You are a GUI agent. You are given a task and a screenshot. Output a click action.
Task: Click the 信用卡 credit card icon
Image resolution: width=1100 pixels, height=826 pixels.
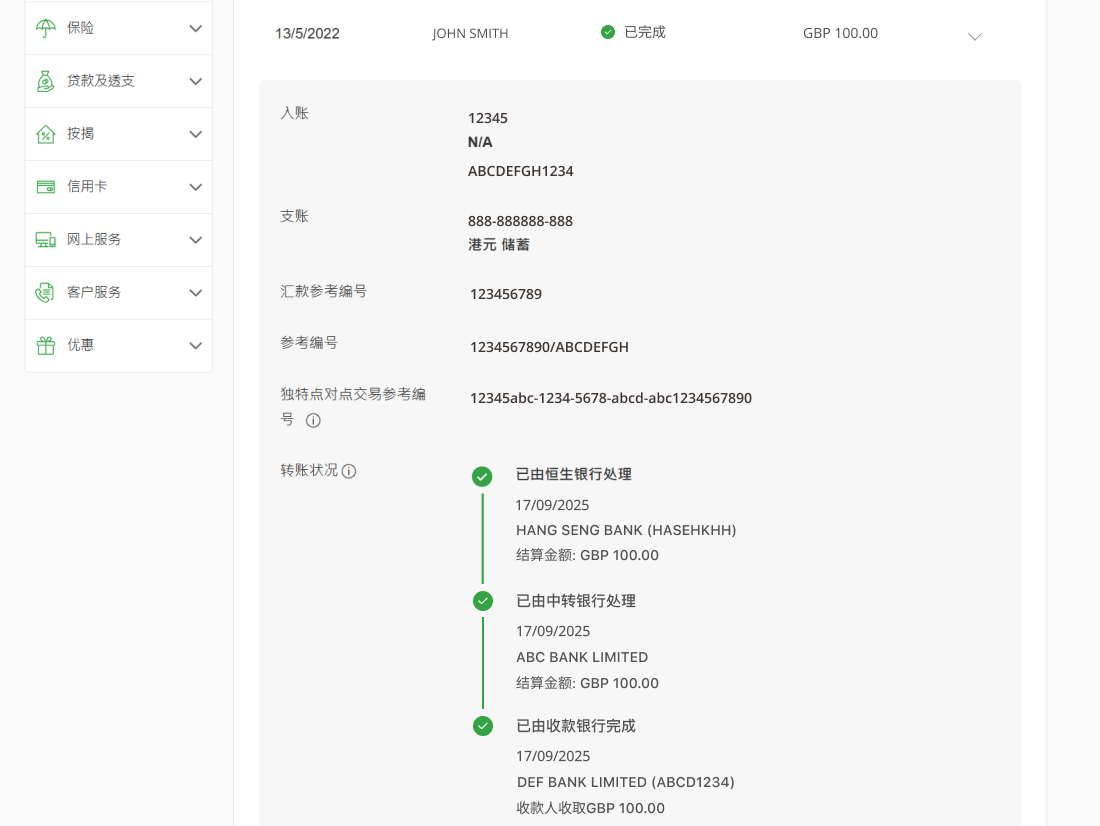click(x=45, y=186)
